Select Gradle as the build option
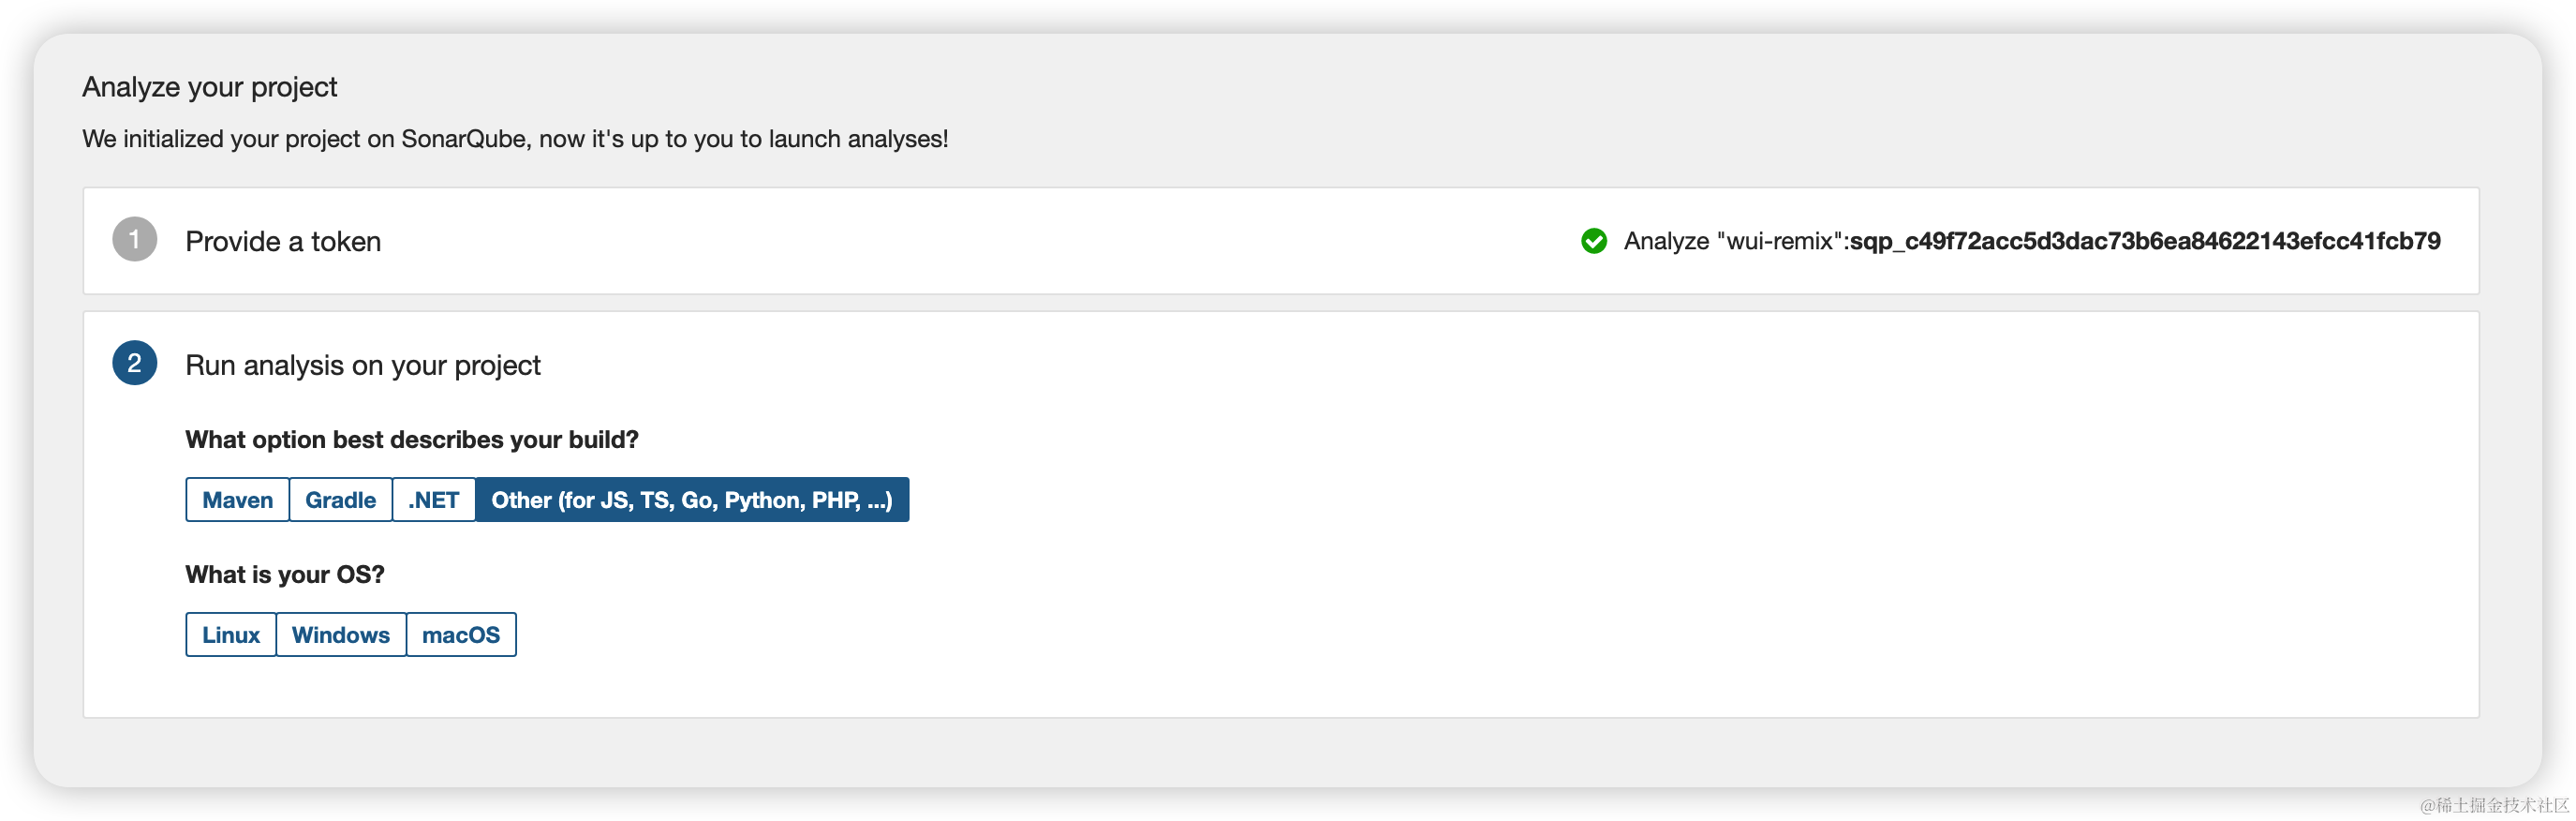 pyautogui.click(x=340, y=500)
